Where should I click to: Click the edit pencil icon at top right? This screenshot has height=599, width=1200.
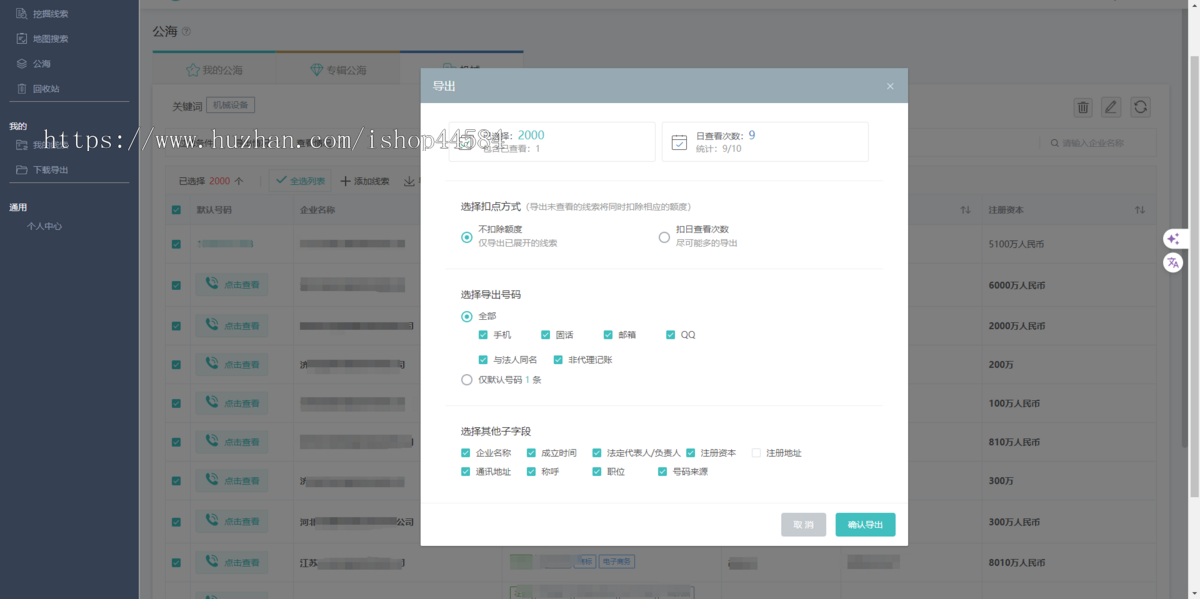point(1111,107)
